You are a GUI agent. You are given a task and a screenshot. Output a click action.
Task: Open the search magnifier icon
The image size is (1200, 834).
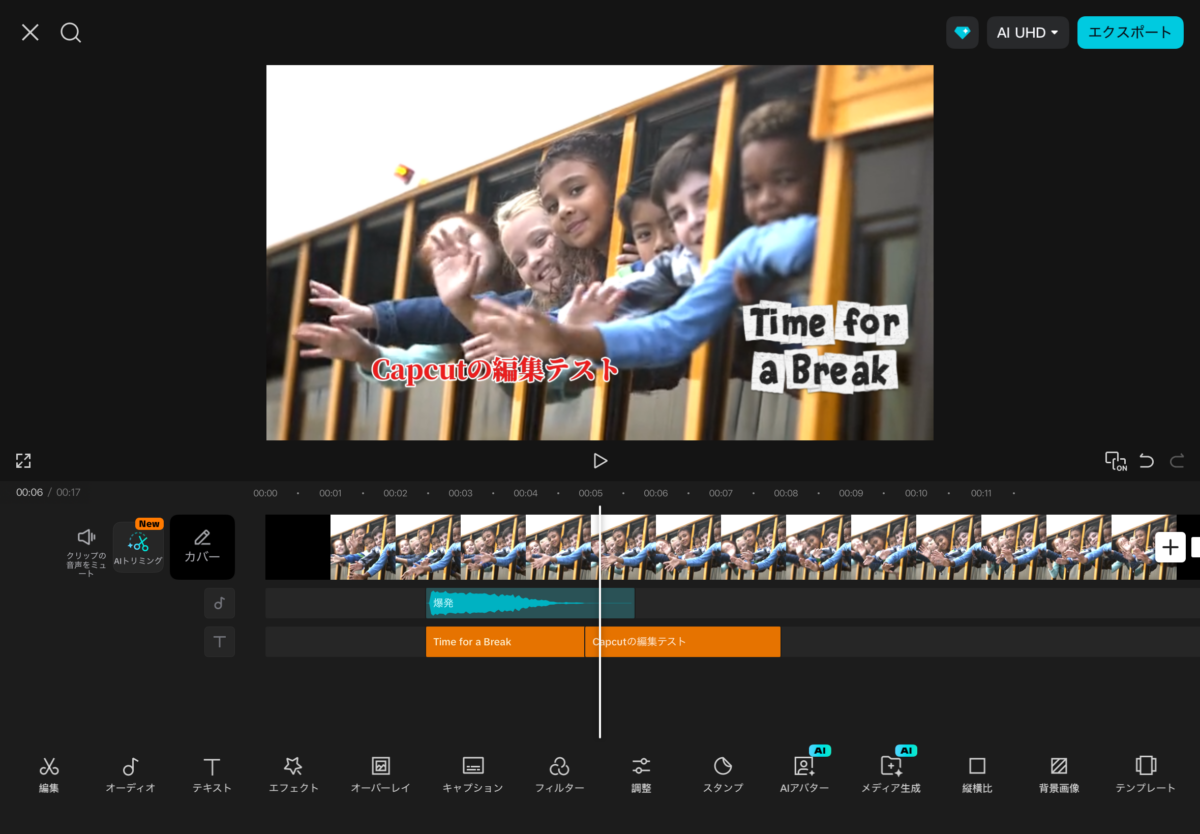pyautogui.click(x=70, y=32)
